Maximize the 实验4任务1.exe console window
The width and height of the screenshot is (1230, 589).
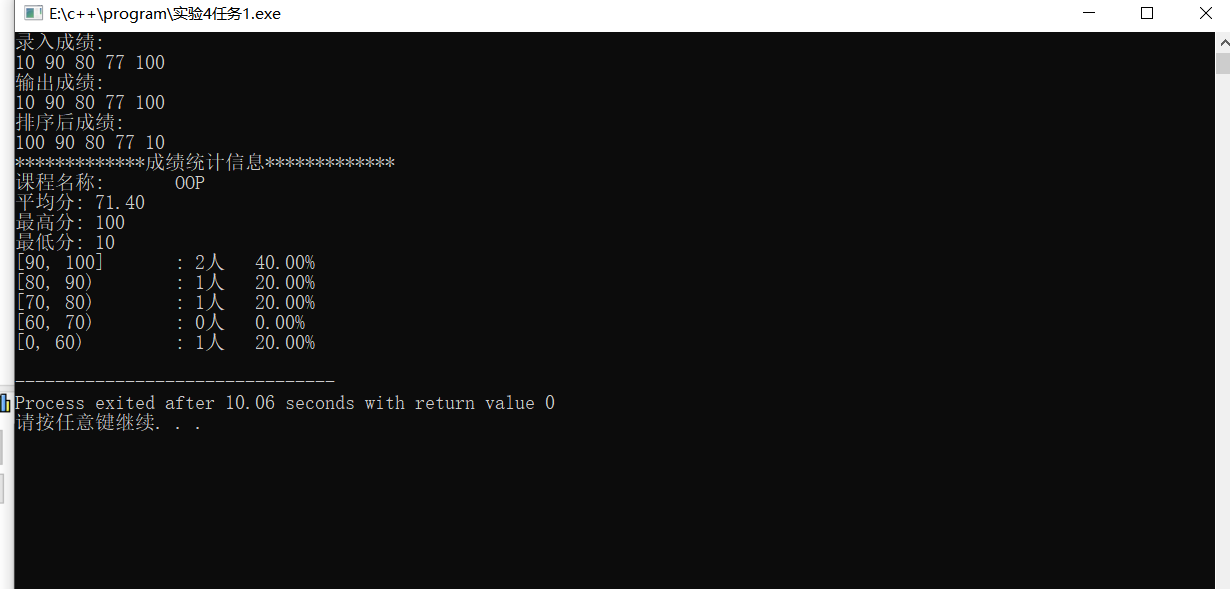[x=1147, y=14]
